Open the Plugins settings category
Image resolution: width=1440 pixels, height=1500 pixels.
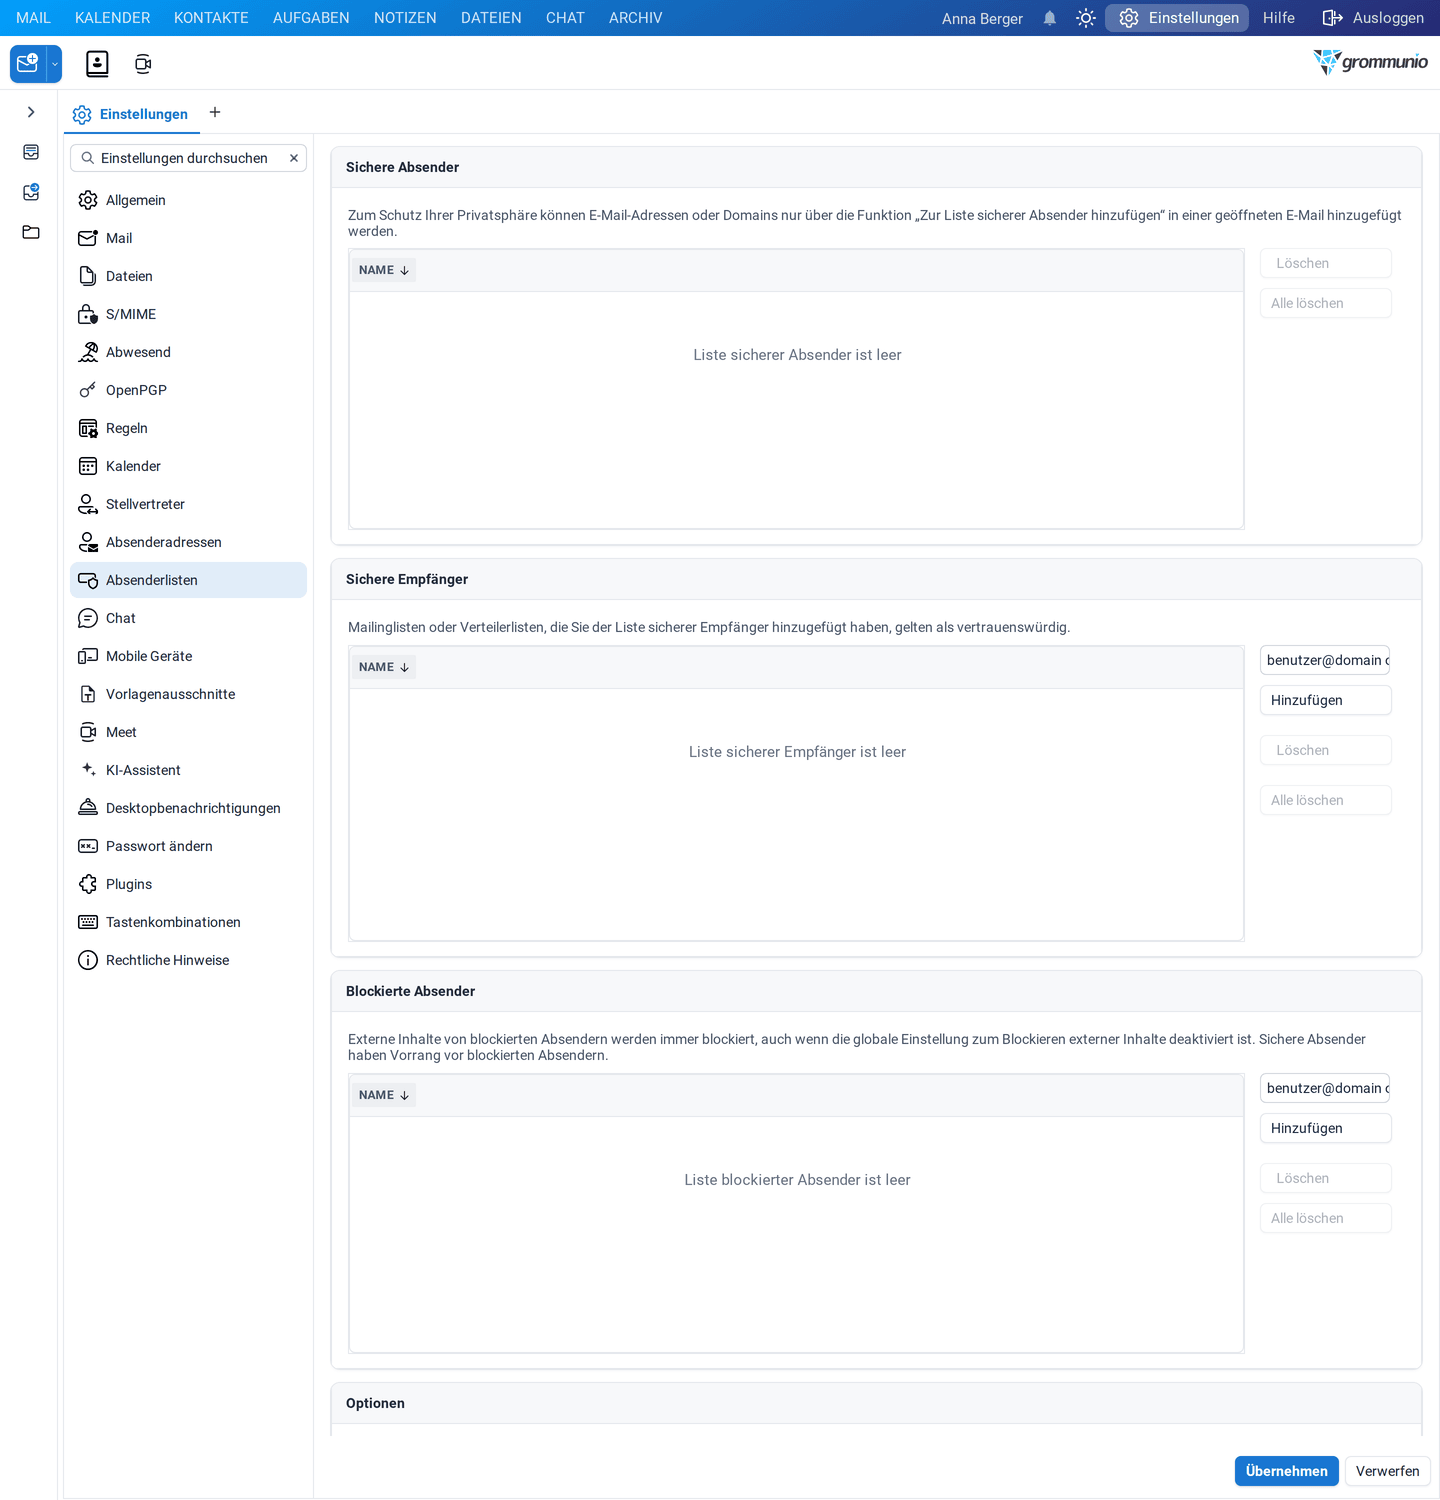pyautogui.click(x=188, y=884)
